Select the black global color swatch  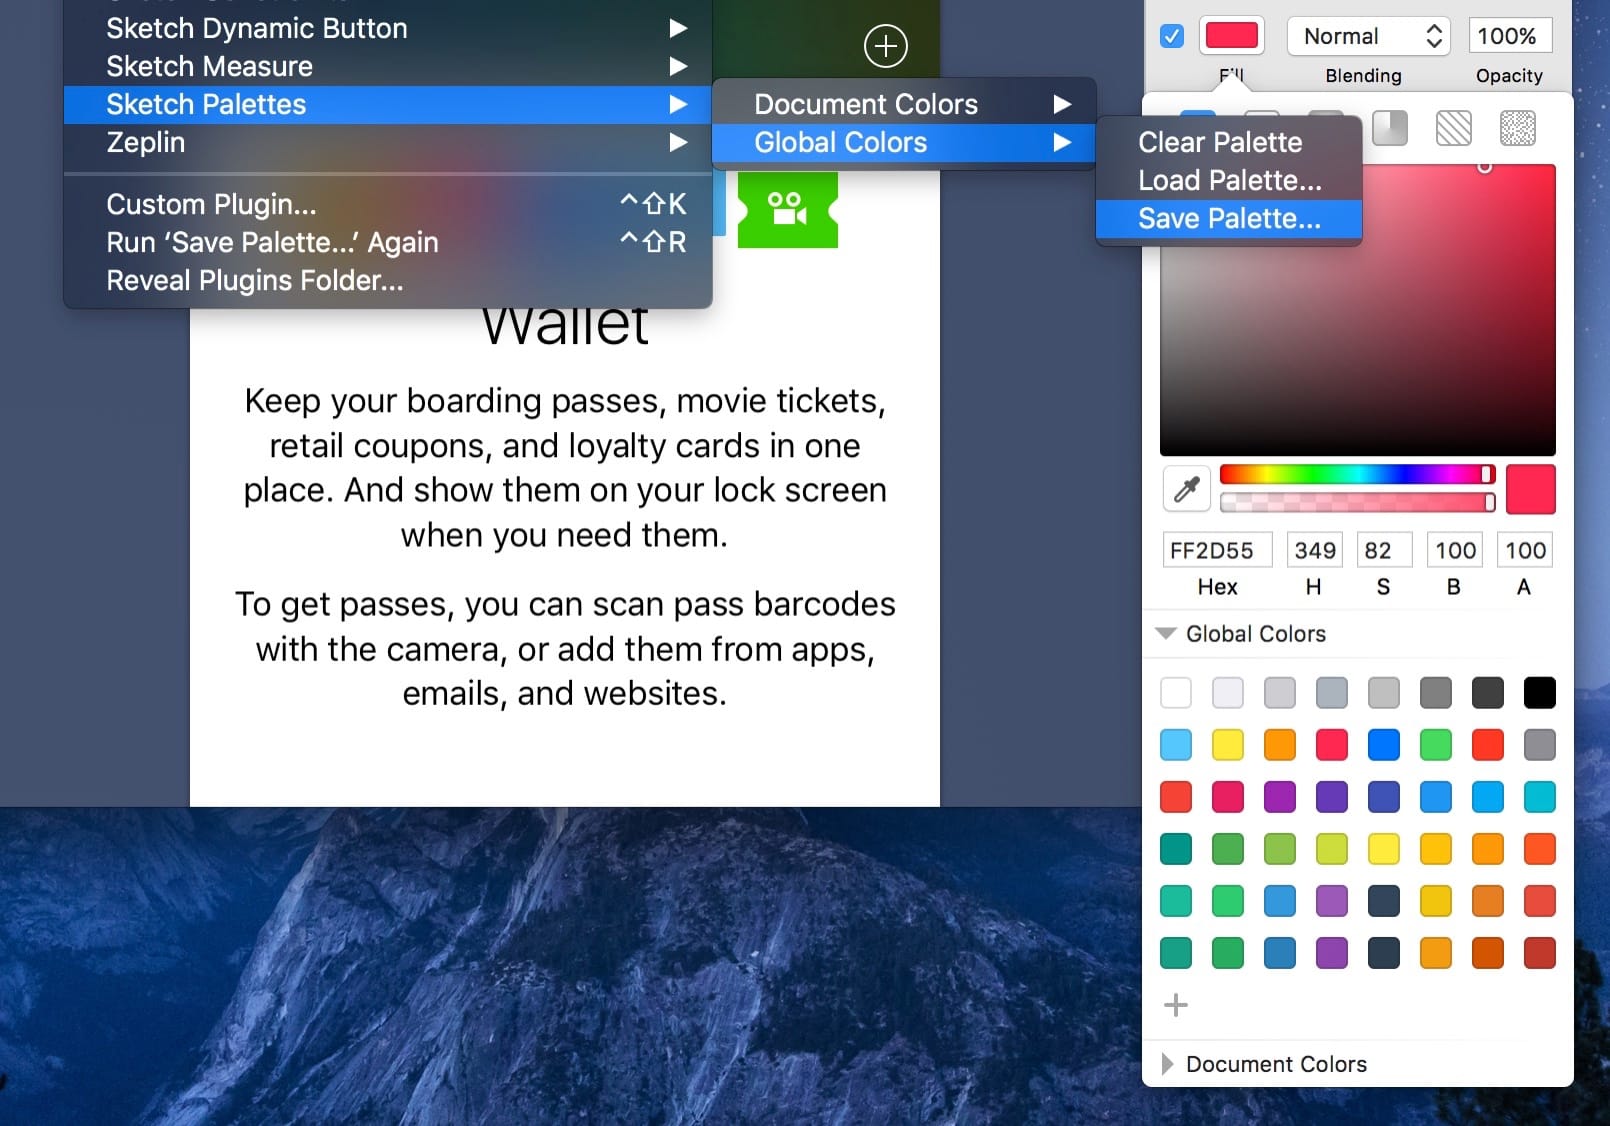pos(1540,692)
